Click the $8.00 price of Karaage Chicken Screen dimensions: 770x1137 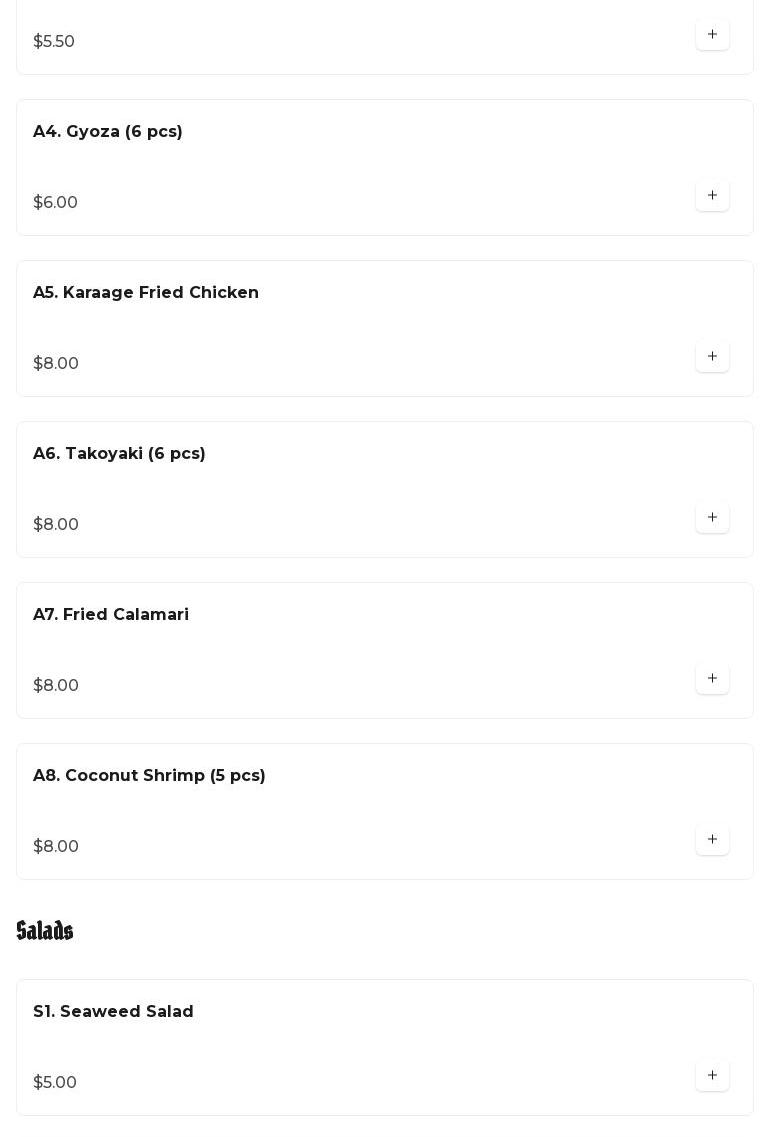[x=56, y=364]
